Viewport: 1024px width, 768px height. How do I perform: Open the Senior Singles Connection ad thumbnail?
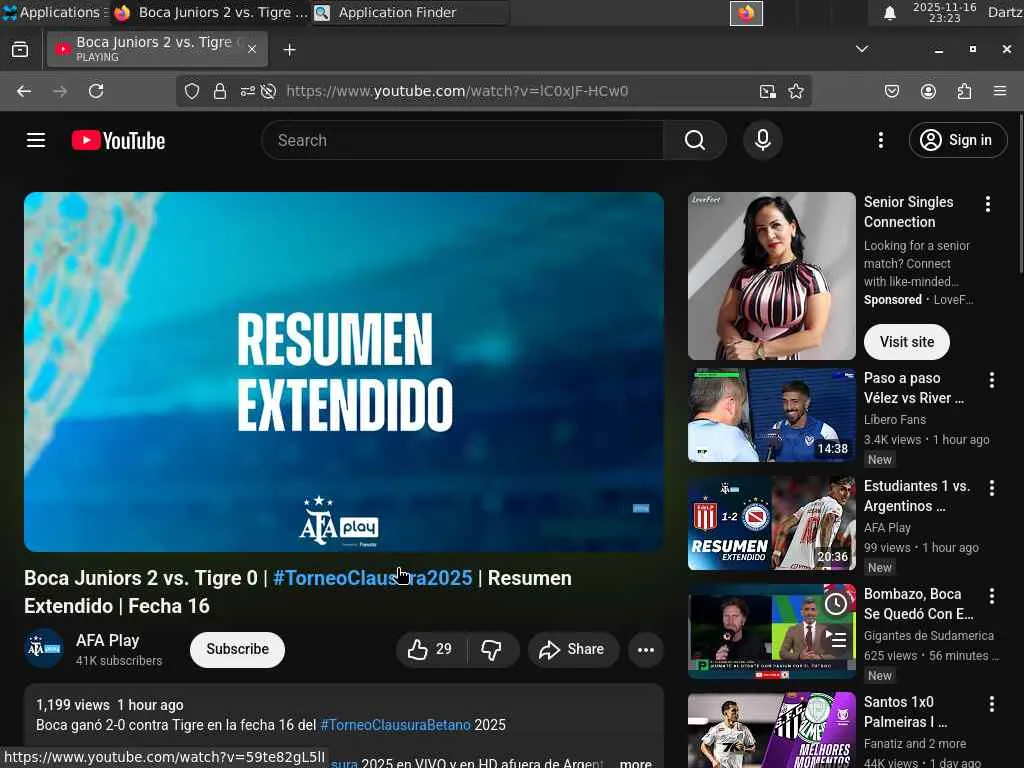coord(771,276)
